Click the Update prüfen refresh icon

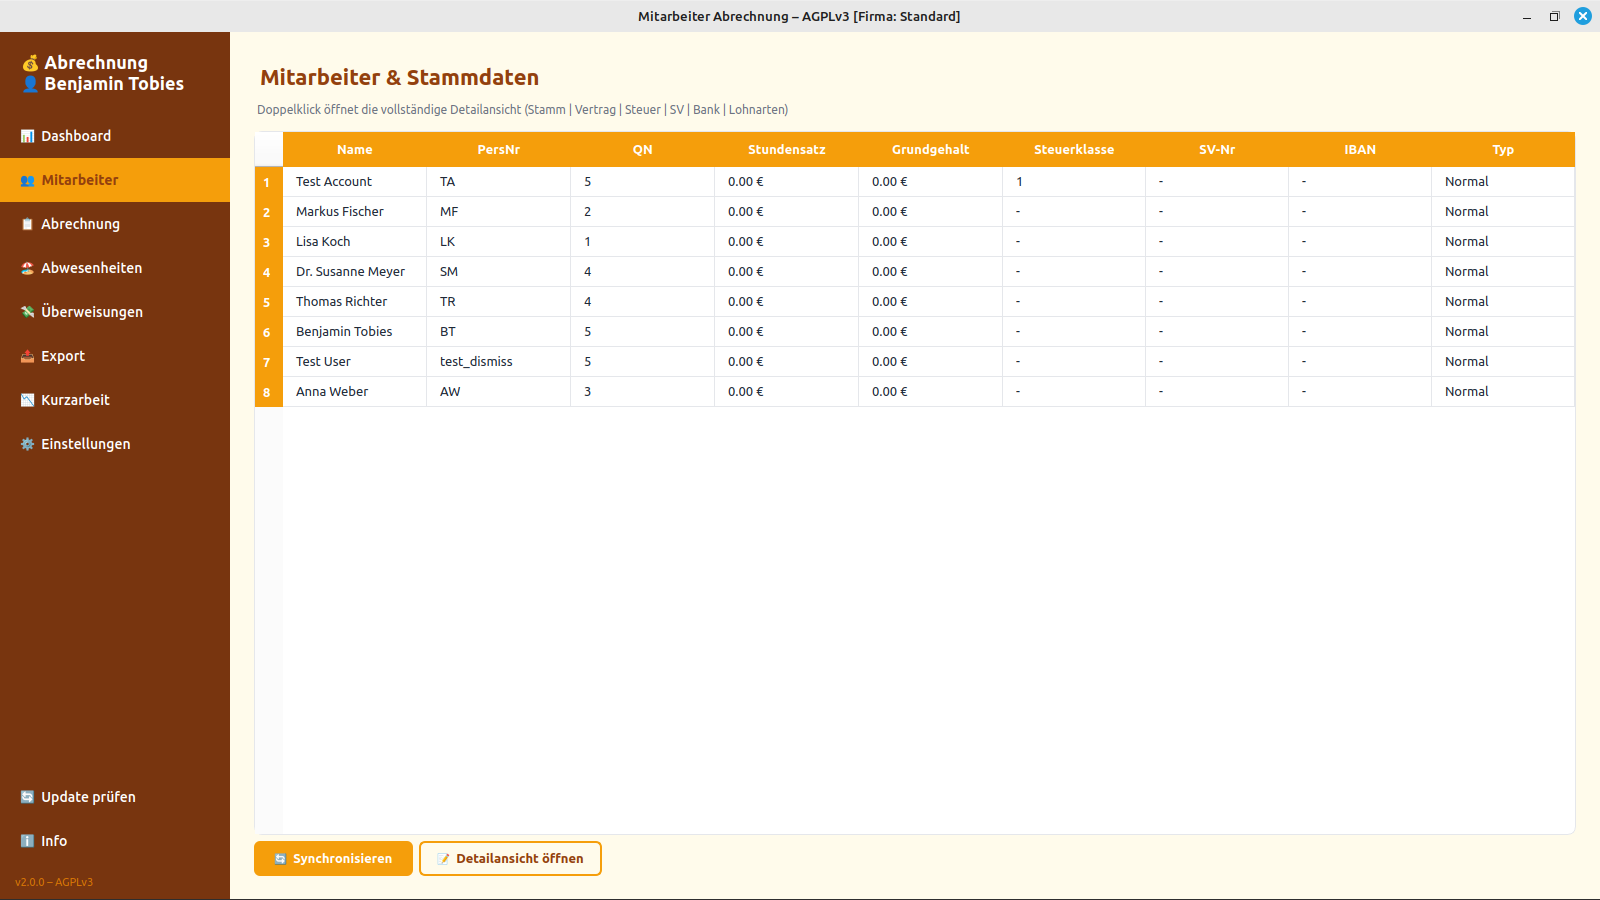tap(27, 797)
